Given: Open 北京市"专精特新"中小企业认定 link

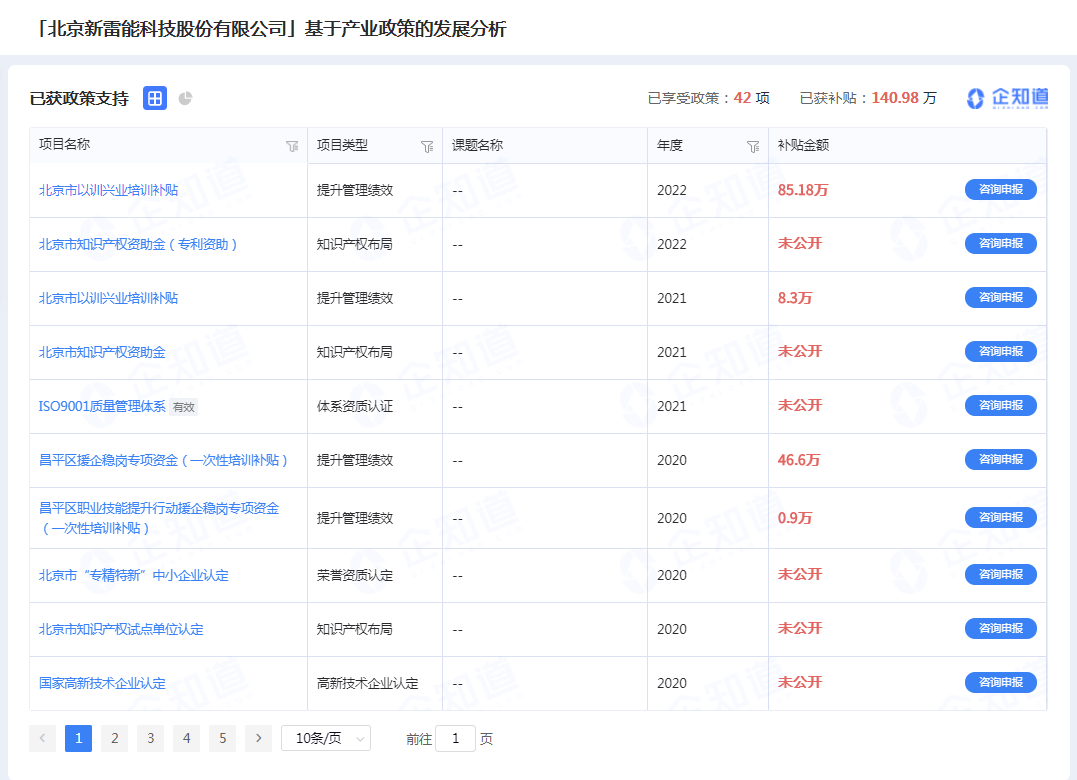Looking at the screenshot, I should 134,575.
